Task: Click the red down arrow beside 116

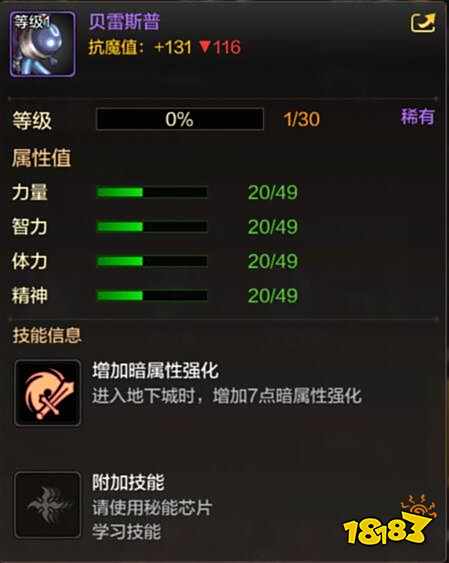Action: [x=205, y=47]
